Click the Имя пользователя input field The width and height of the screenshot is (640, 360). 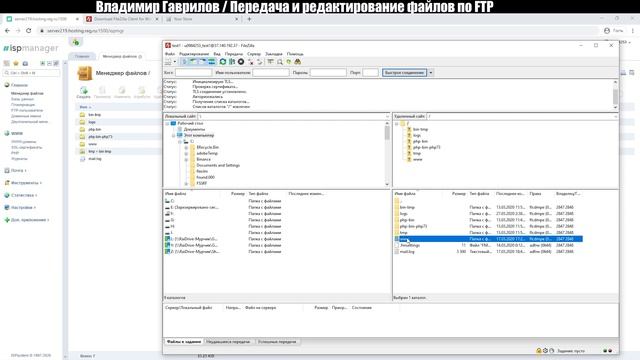(271, 73)
